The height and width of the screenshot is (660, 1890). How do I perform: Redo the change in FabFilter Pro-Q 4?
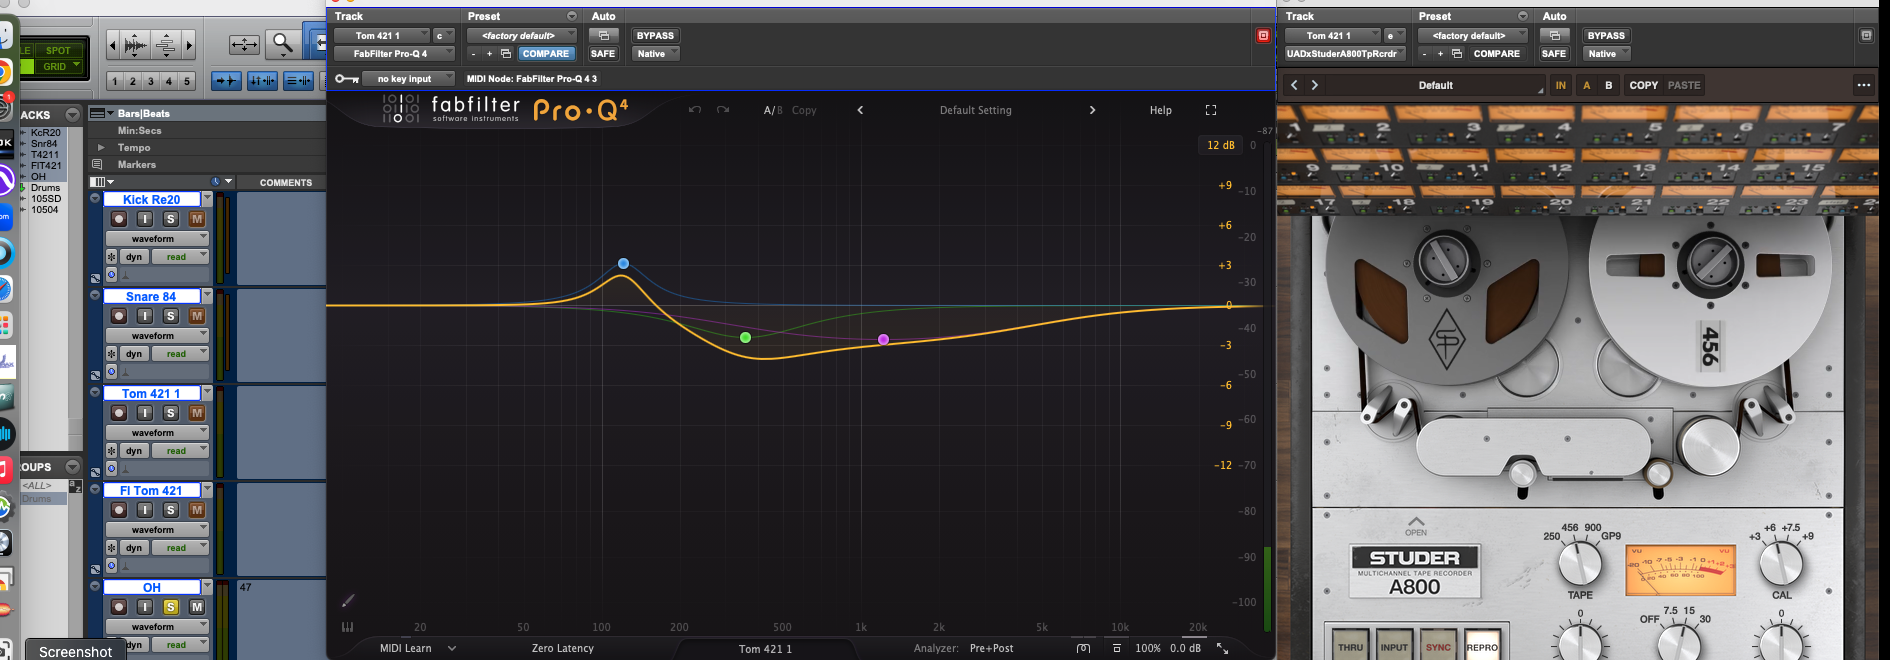tap(723, 110)
